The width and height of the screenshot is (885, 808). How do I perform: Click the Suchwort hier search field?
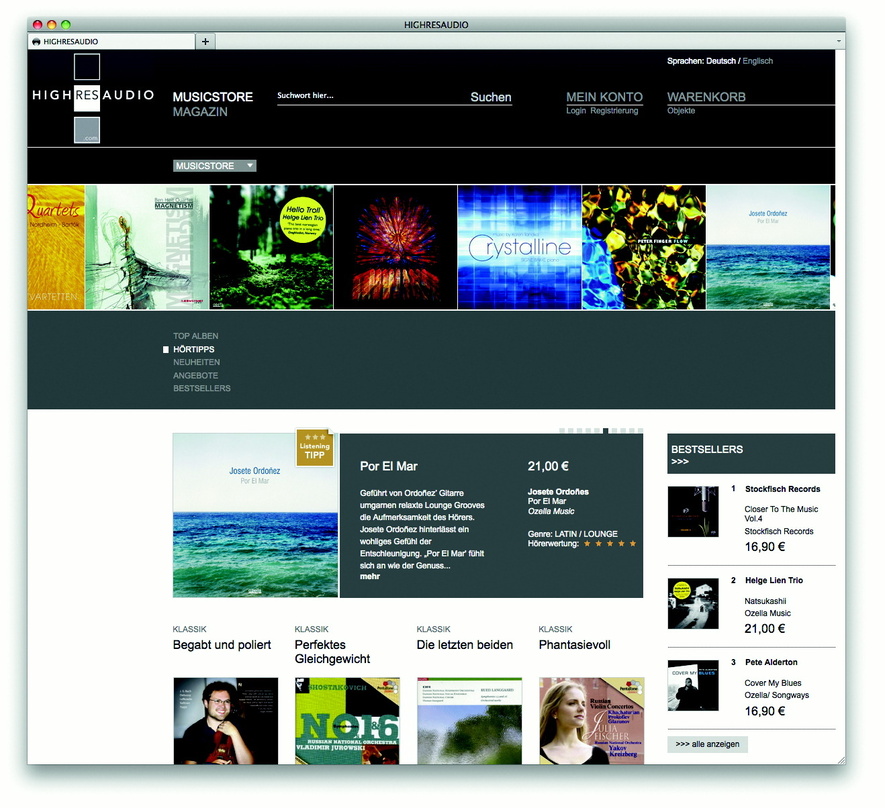pos(373,96)
